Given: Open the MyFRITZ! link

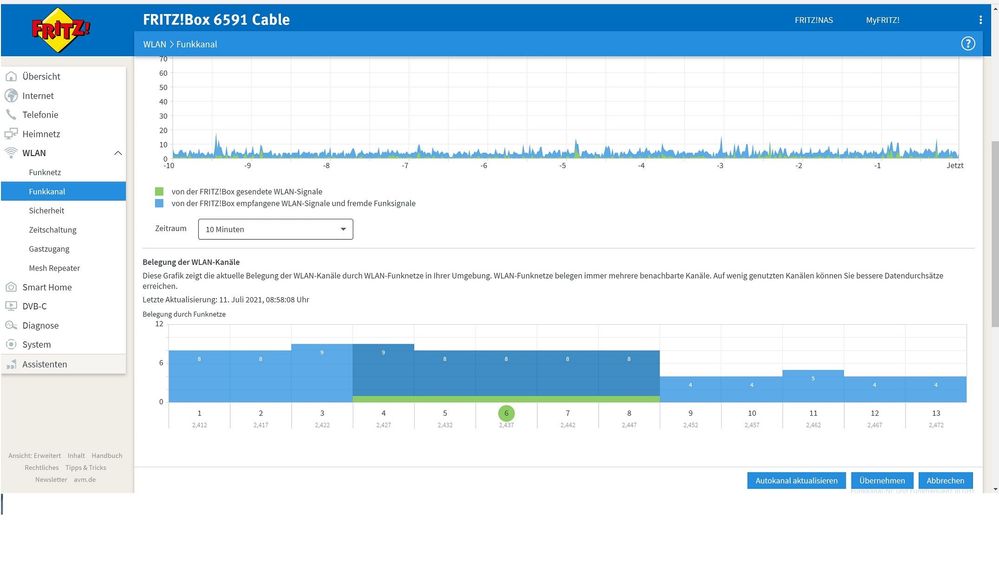Looking at the screenshot, I should [x=882, y=20].
